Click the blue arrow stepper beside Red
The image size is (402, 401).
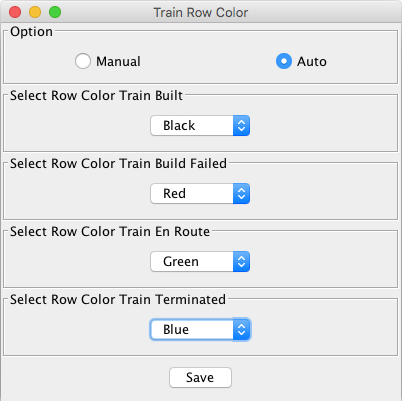(241, 194)
